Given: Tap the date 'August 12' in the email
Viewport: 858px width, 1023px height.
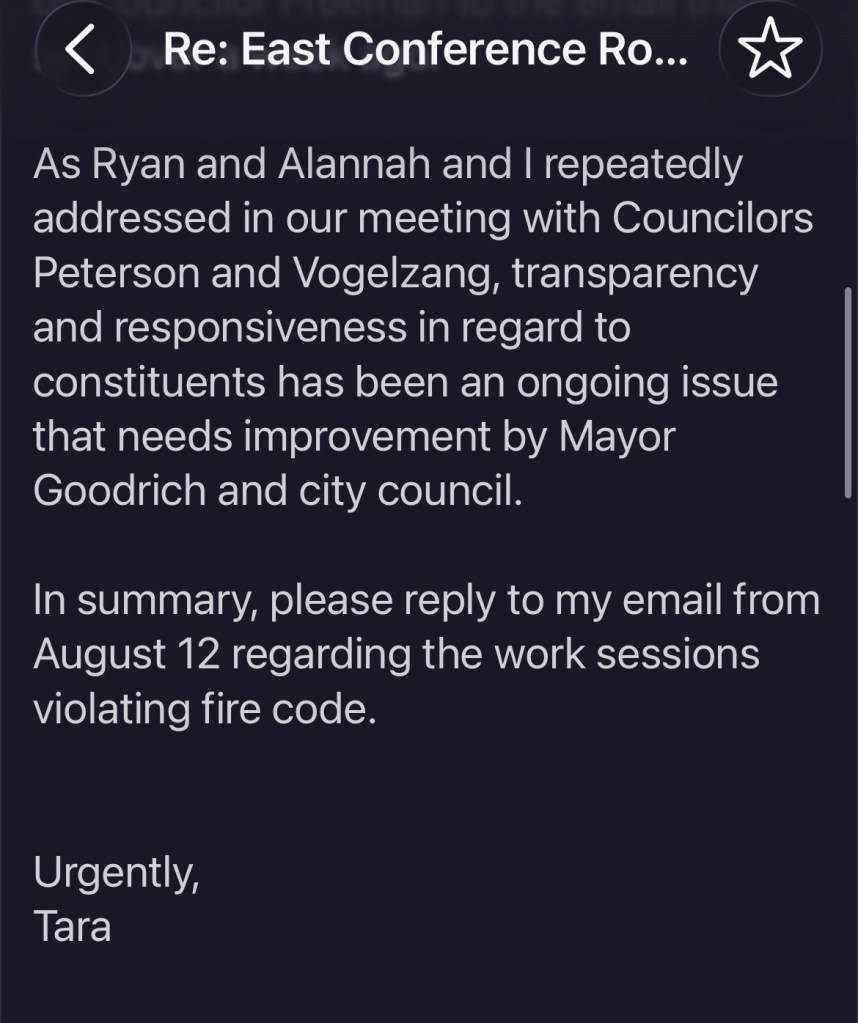Looking at the screenshot, I should click(127, 654).
